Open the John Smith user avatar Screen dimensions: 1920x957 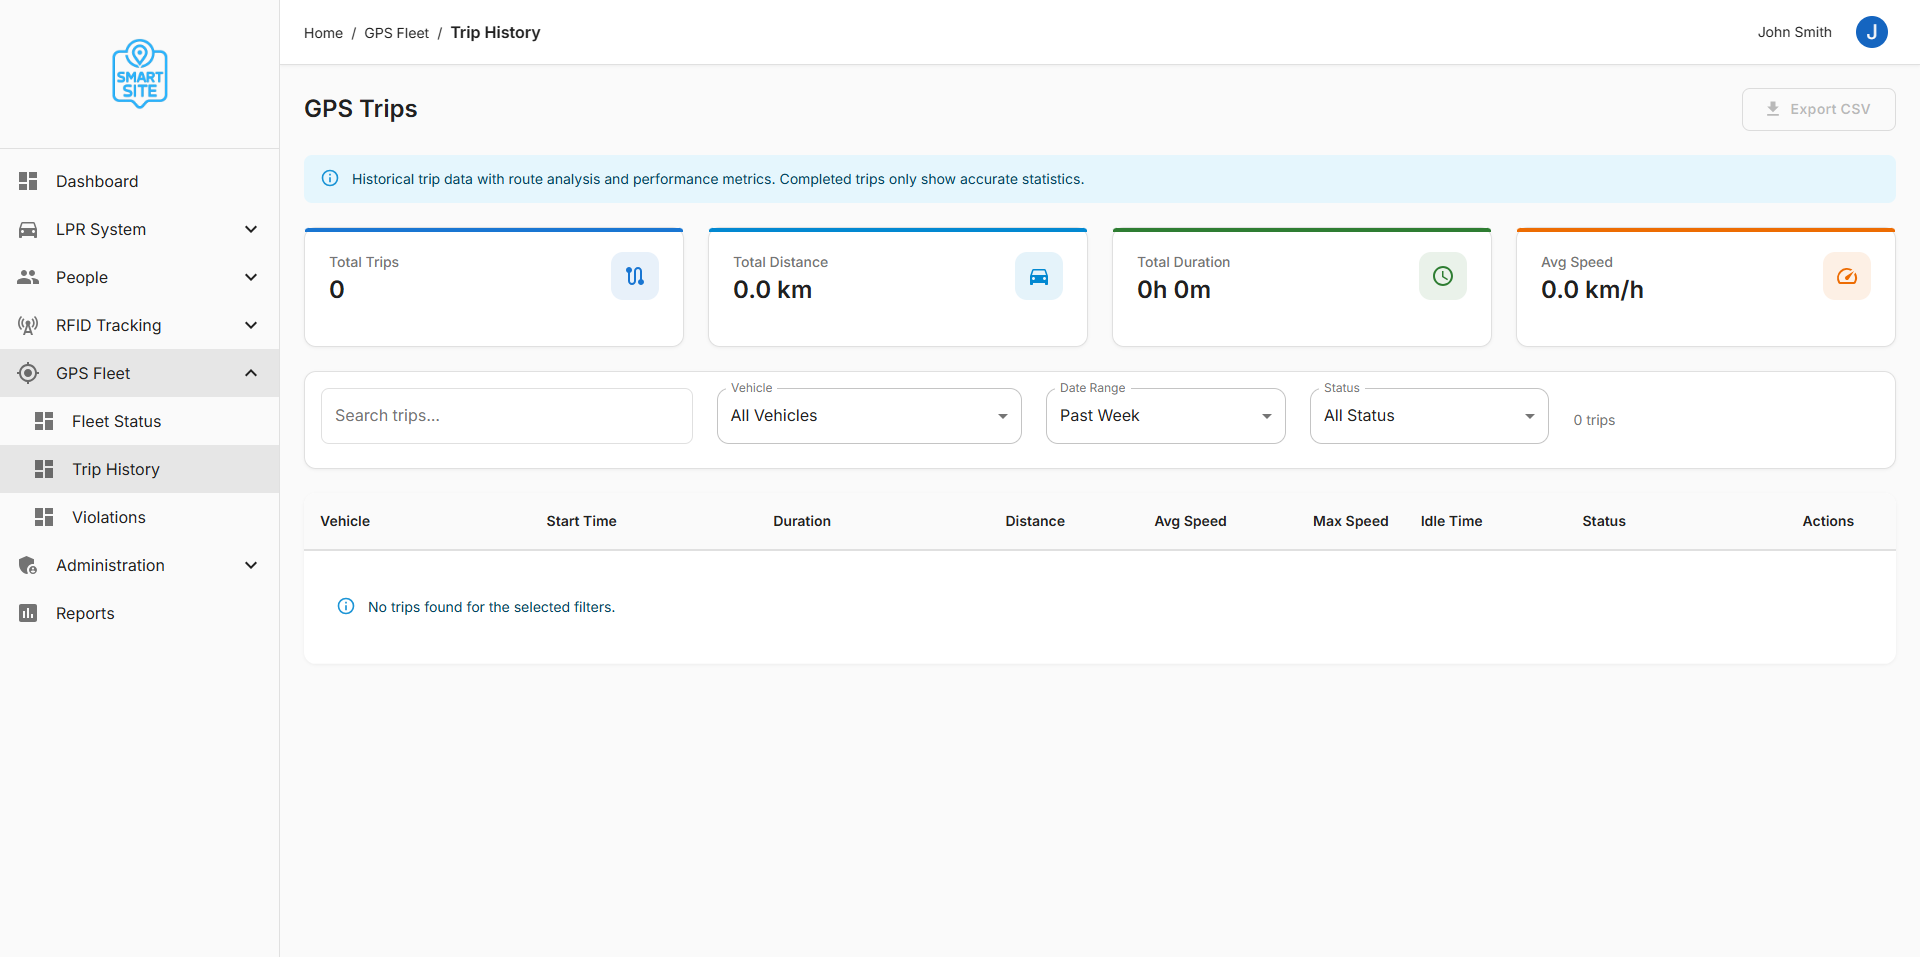(1871, 32)
